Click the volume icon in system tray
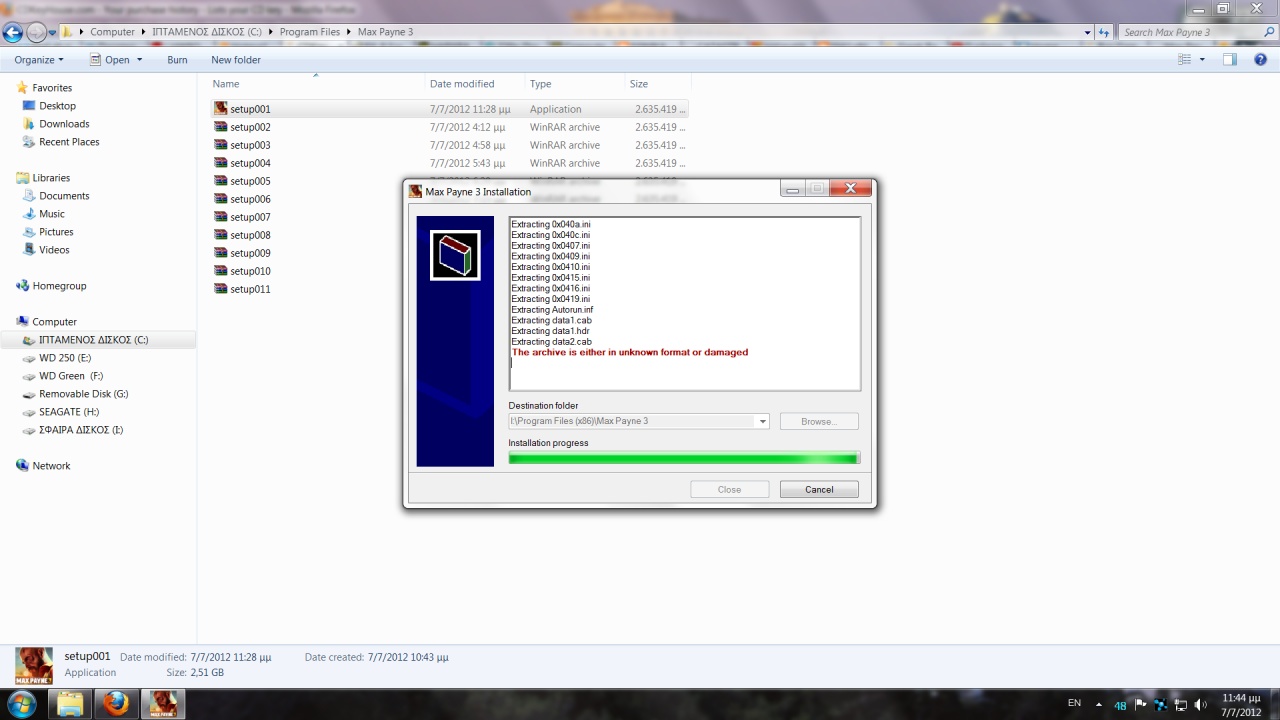1280x720 pixels. point(1199,705)
